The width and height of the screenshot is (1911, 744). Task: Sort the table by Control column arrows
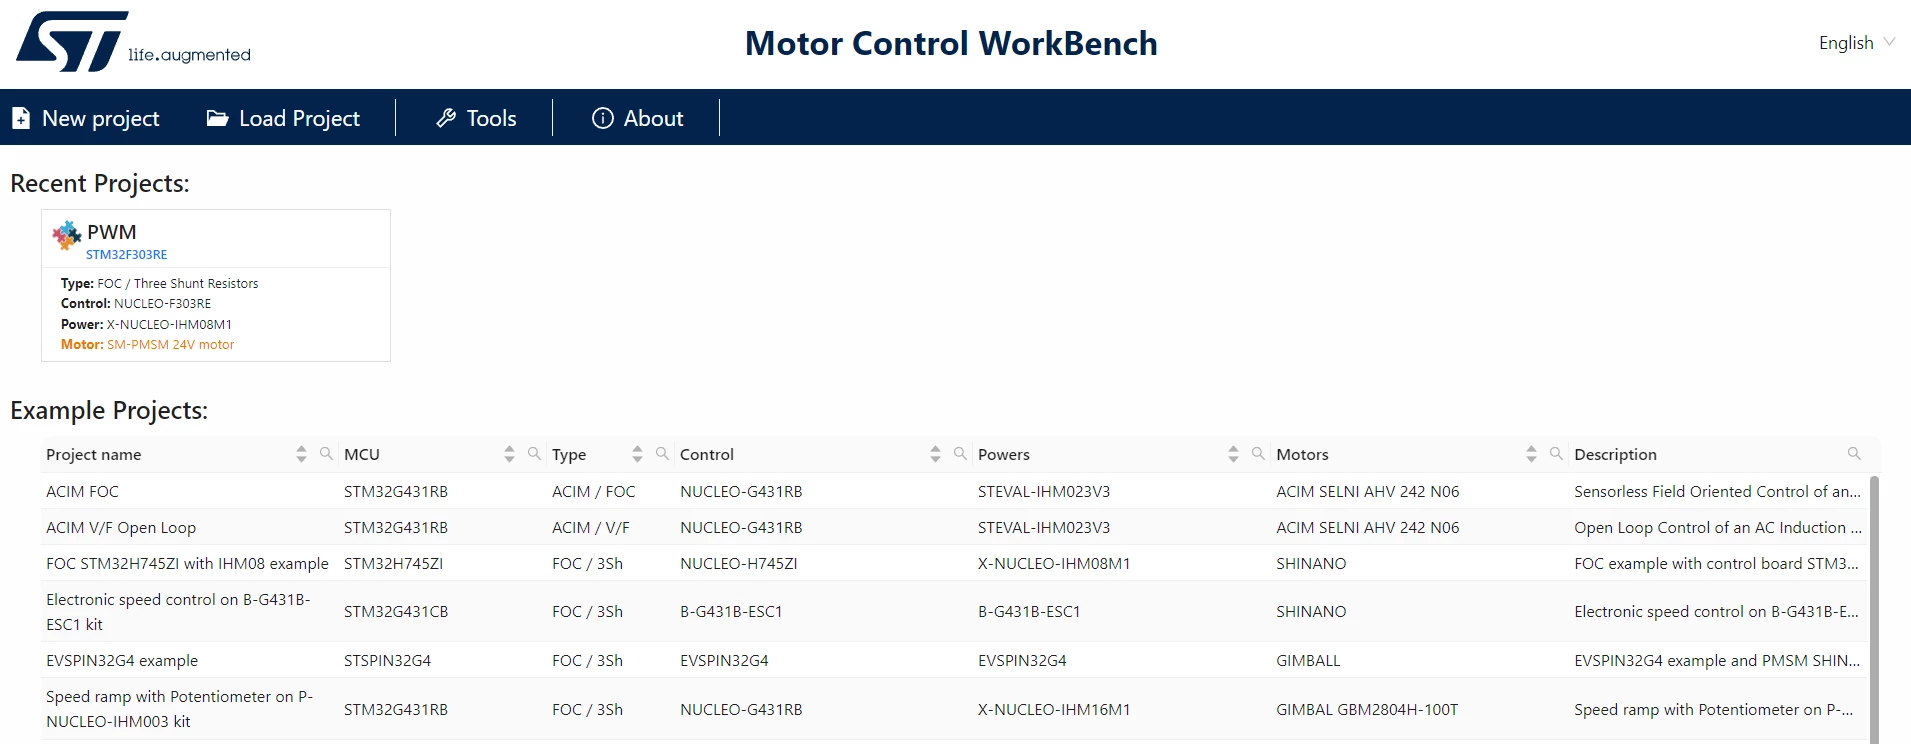[935, 454]
